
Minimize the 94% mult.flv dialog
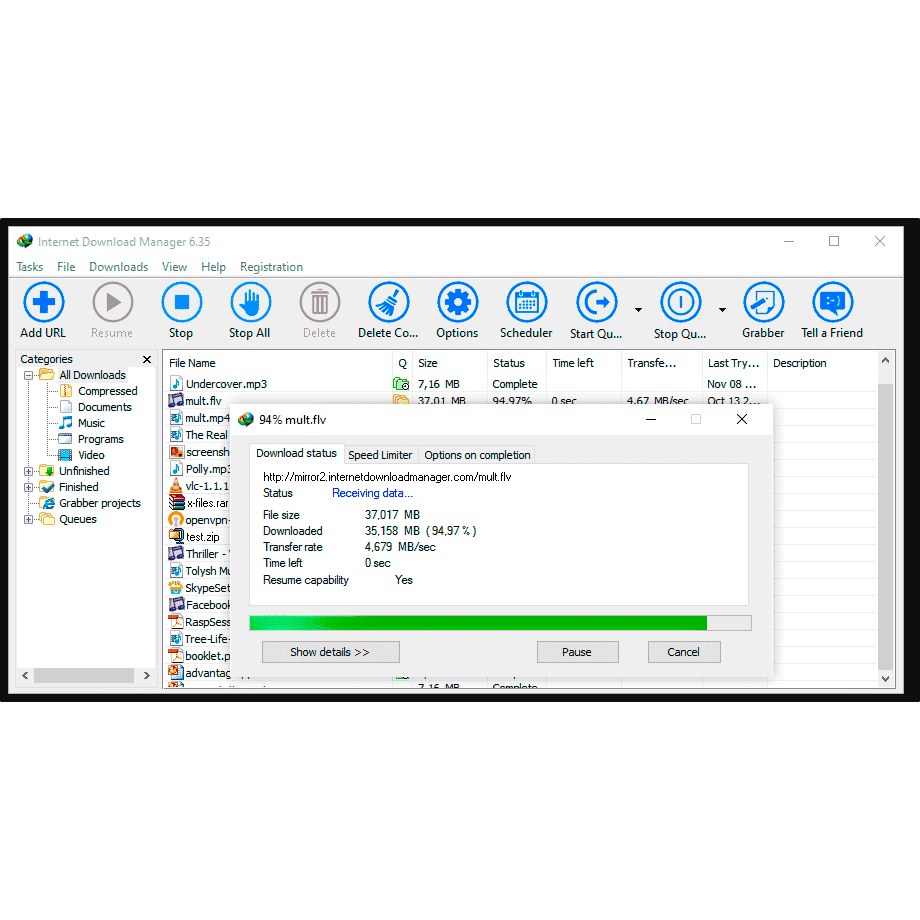coord(651,420)
